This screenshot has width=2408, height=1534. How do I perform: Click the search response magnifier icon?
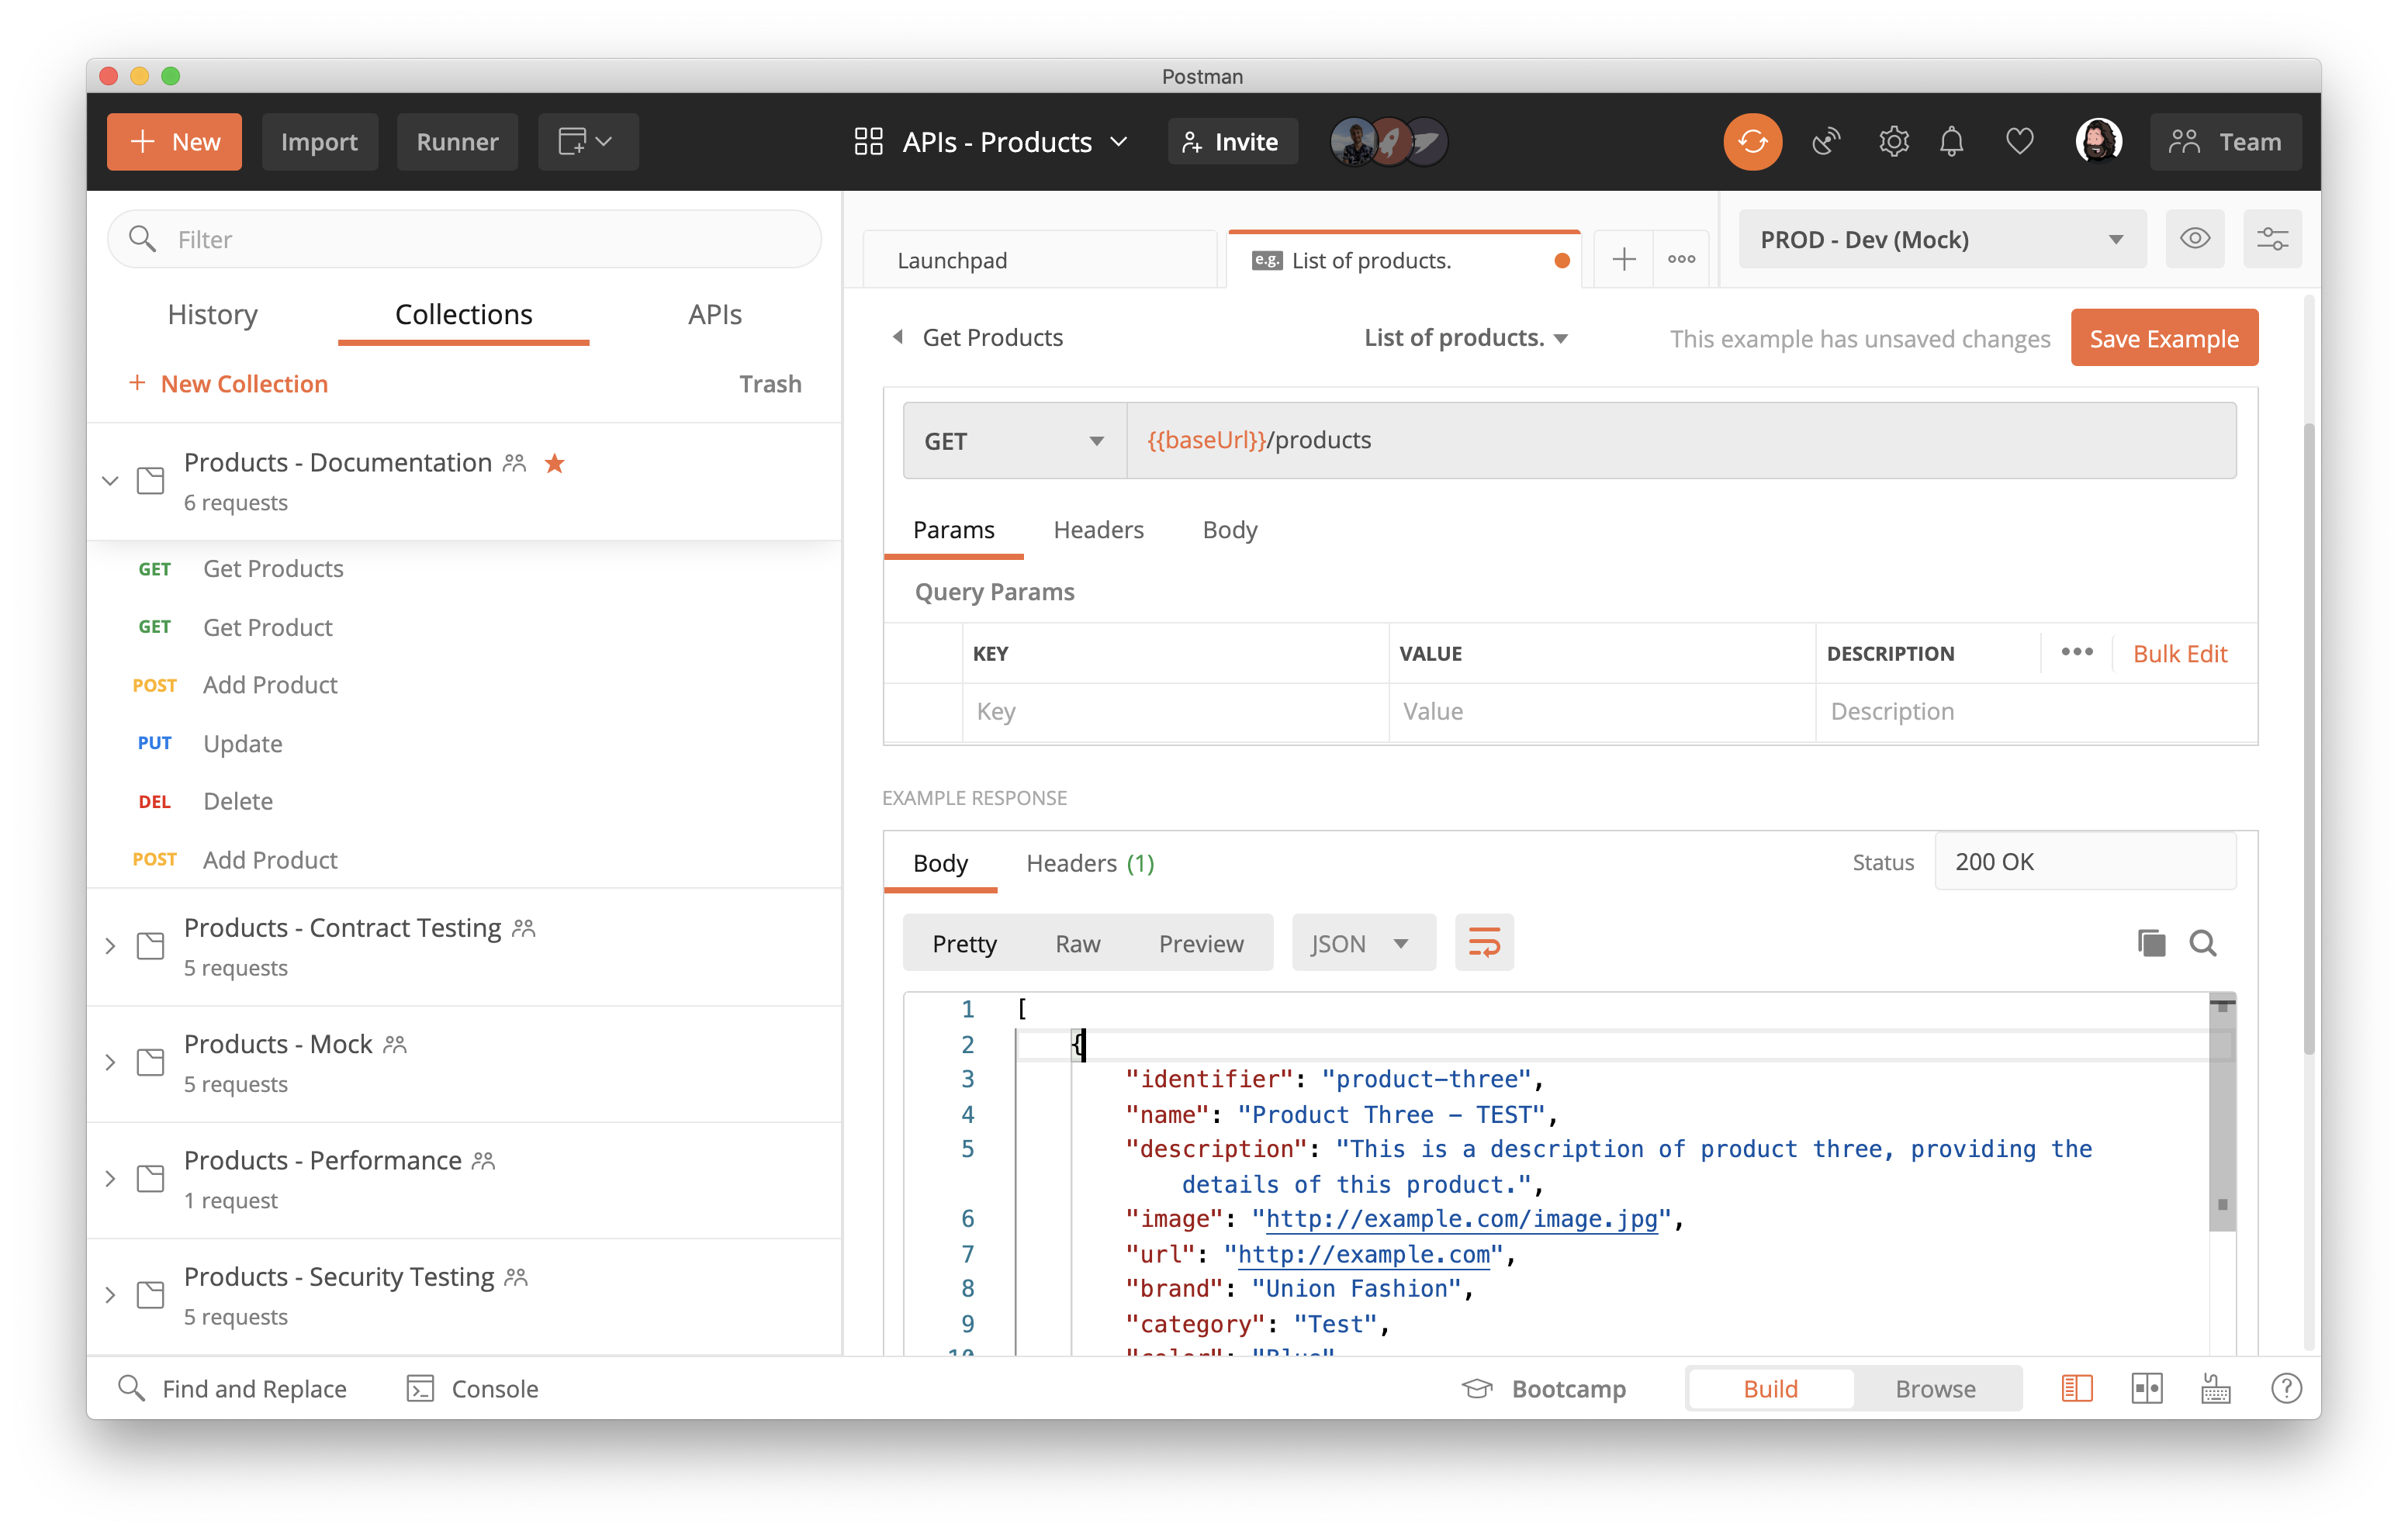click(2203, 943)
